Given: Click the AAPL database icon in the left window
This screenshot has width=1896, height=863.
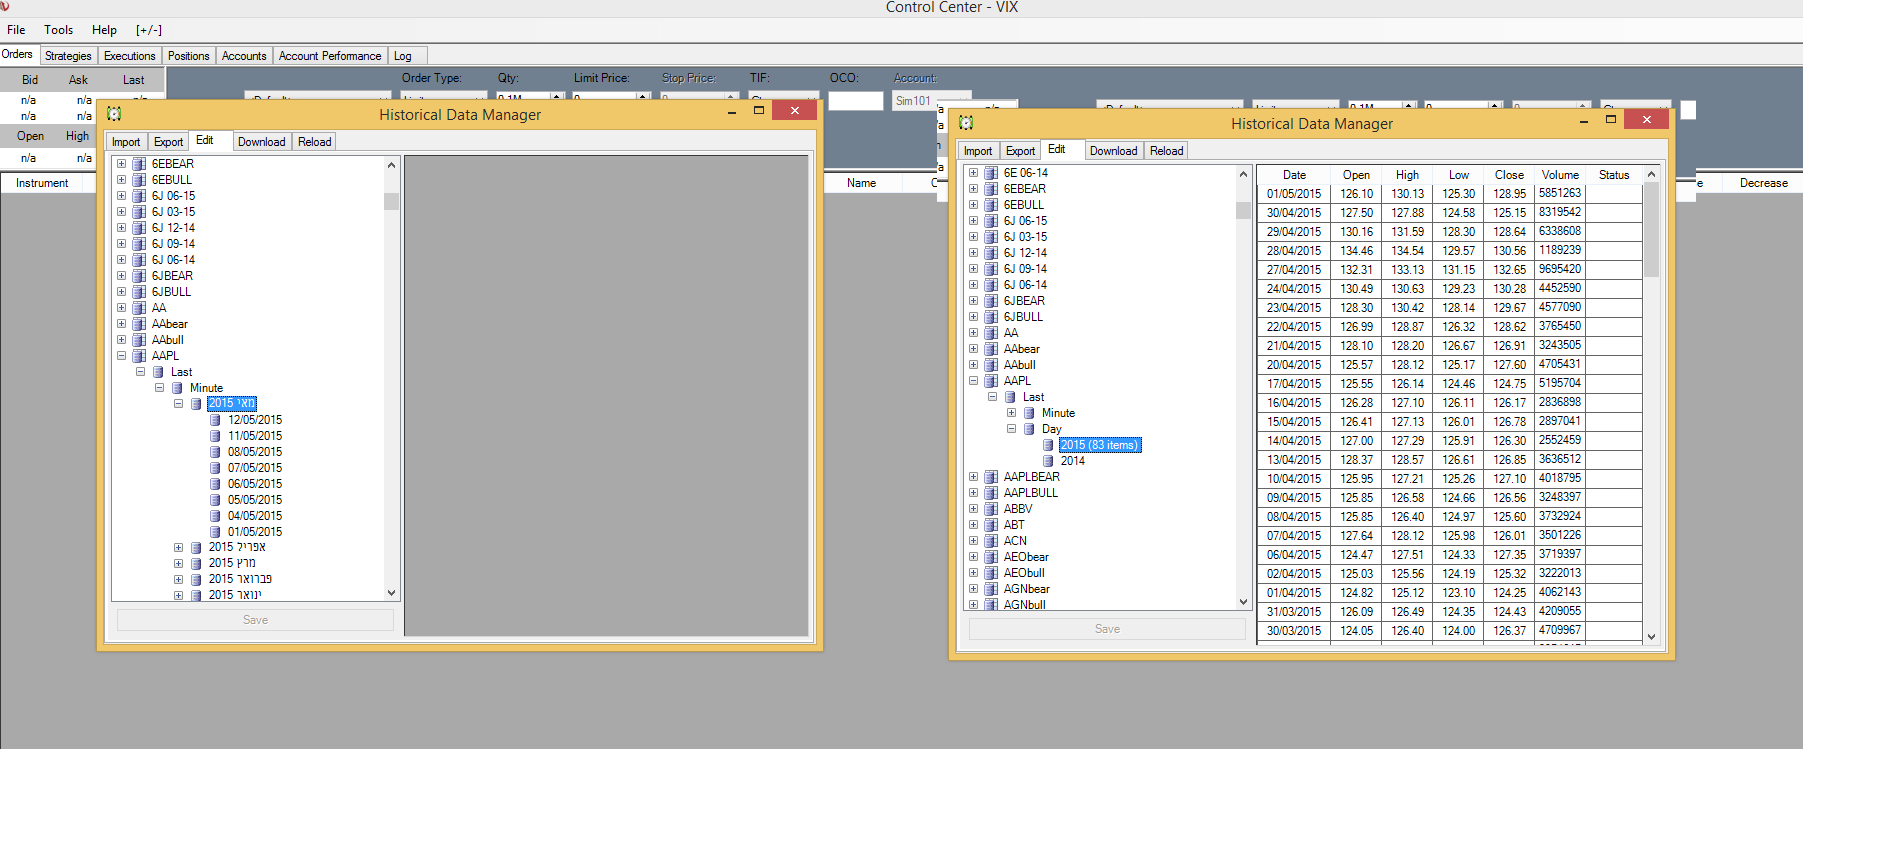Looking at the screenshot, I should click(x=139, y=356).
